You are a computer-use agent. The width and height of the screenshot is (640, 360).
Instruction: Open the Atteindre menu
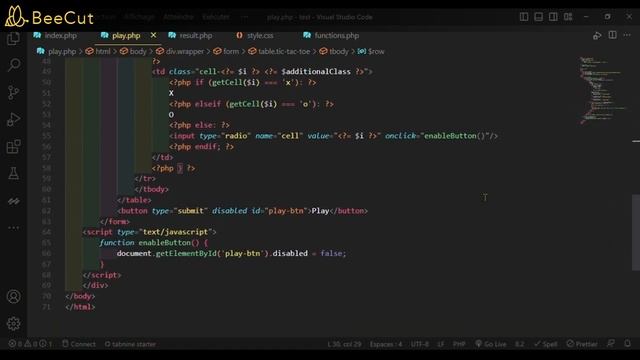tap(178, 17)
